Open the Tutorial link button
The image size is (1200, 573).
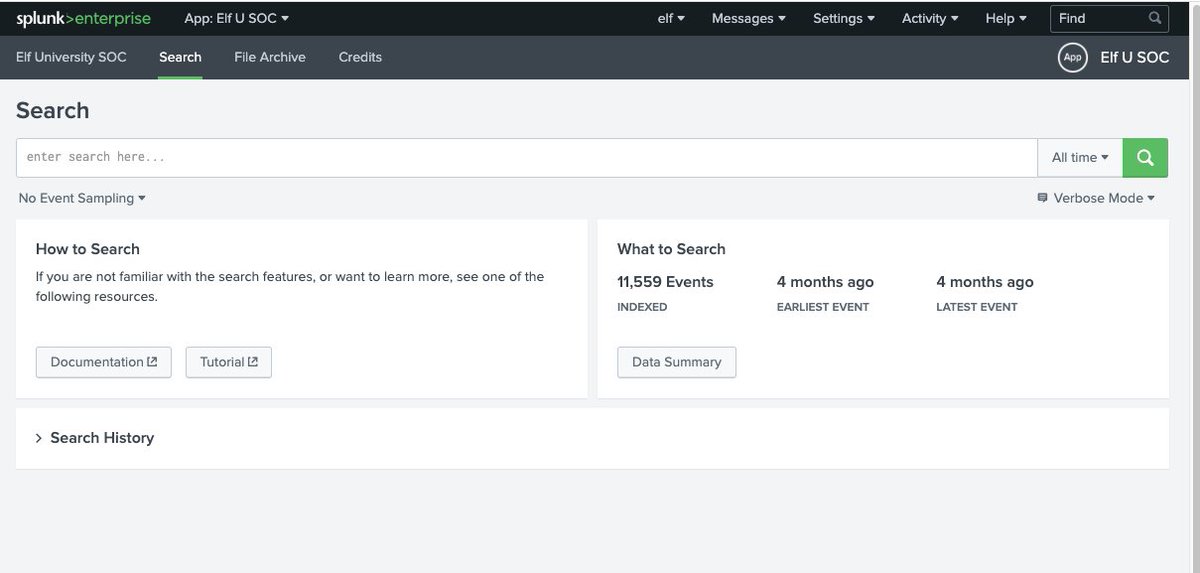click(x=229, y=362)
